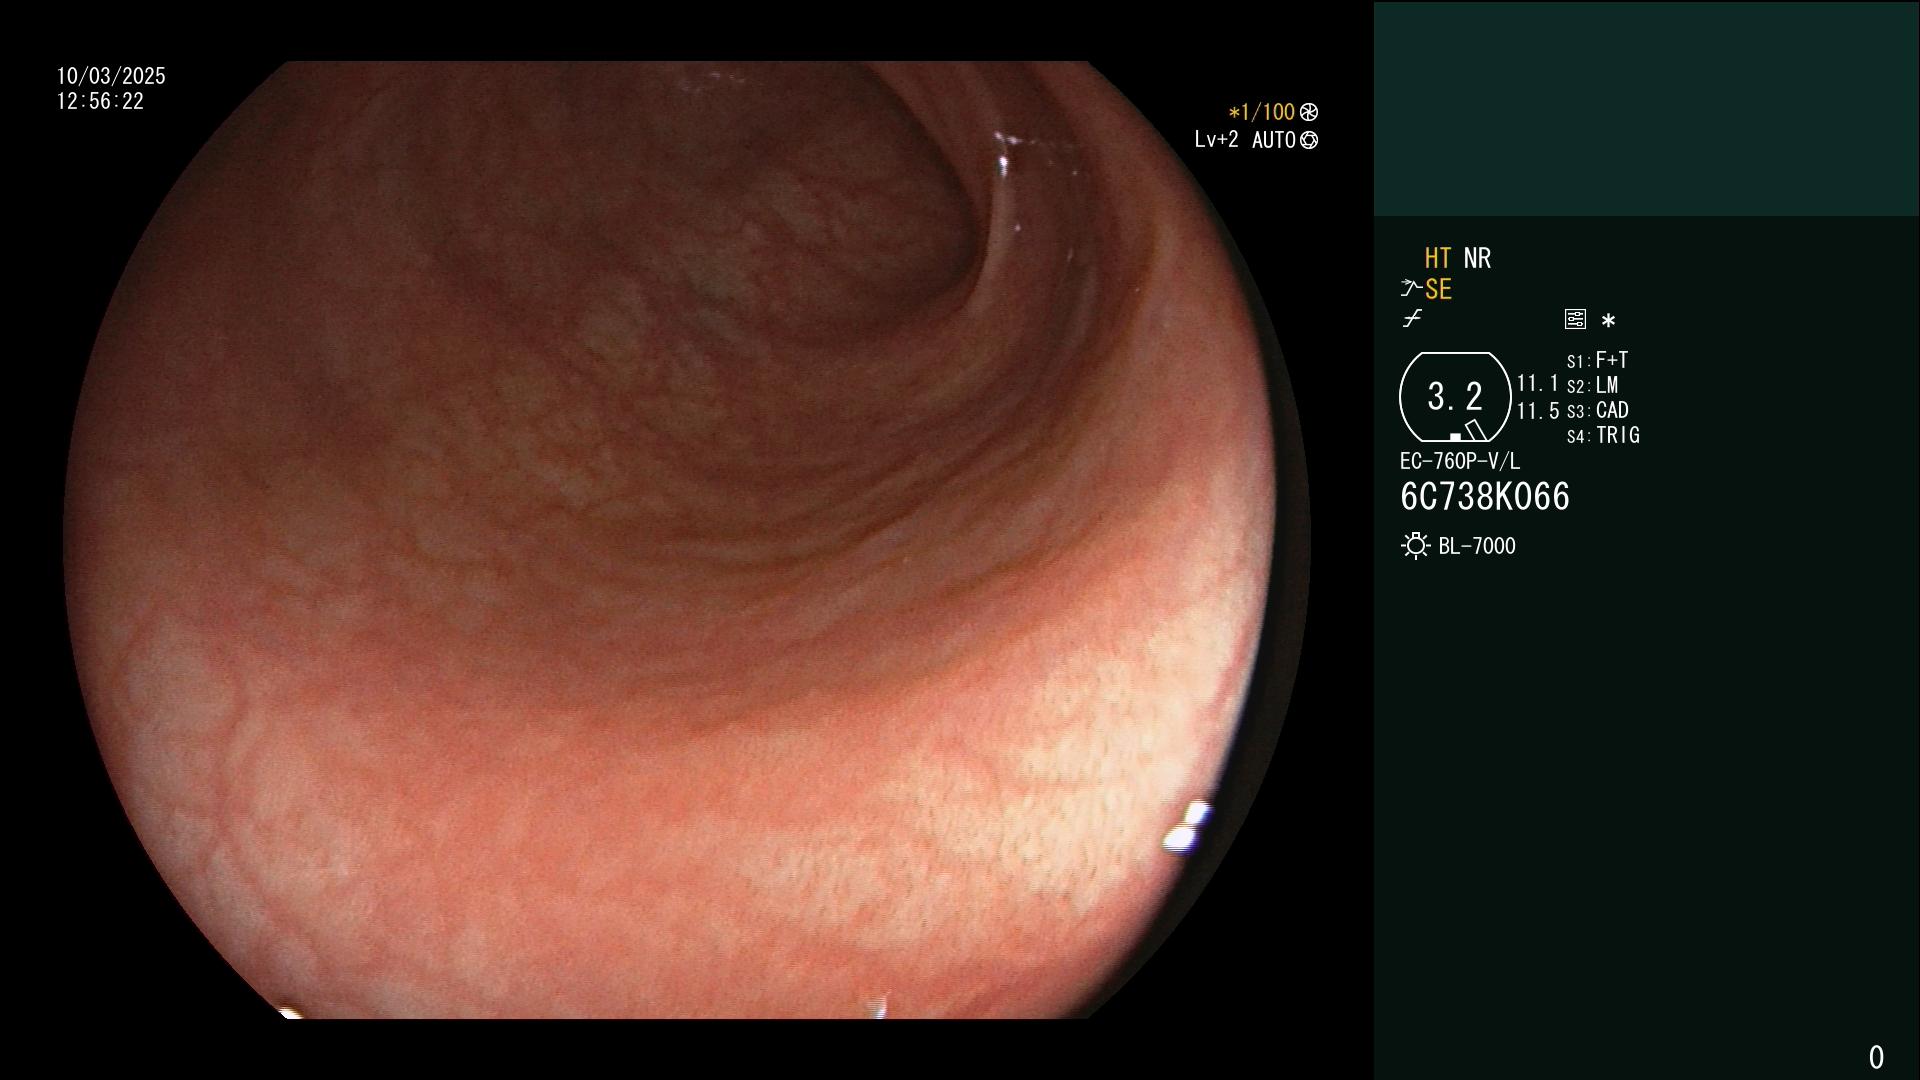
Task: Click the 11.5 diameter value
Action: coord(1538,411)
